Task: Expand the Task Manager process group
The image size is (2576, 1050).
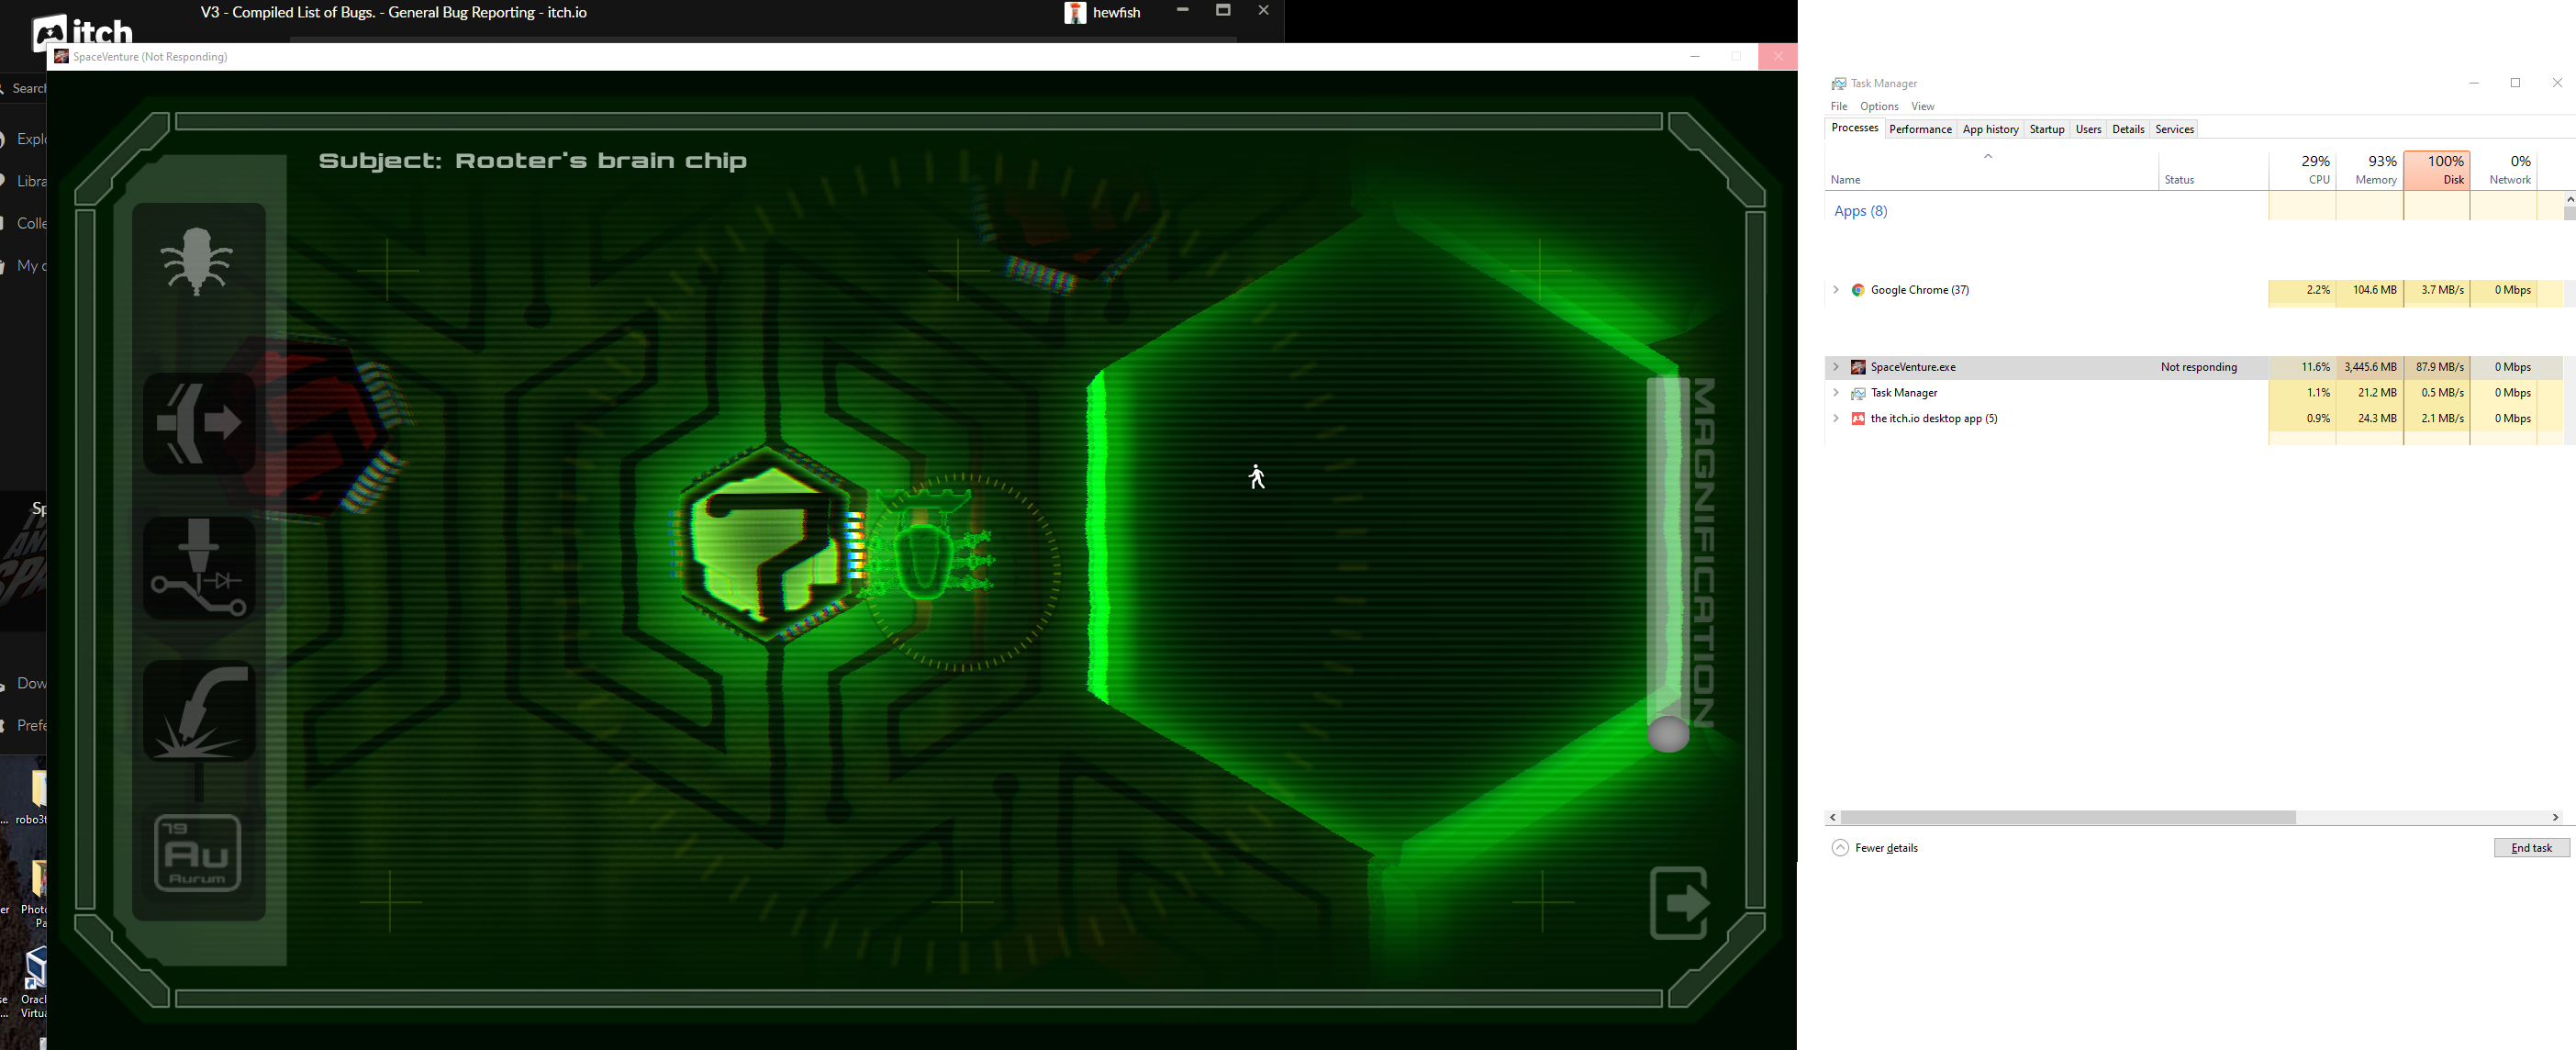Action: 1836,393
